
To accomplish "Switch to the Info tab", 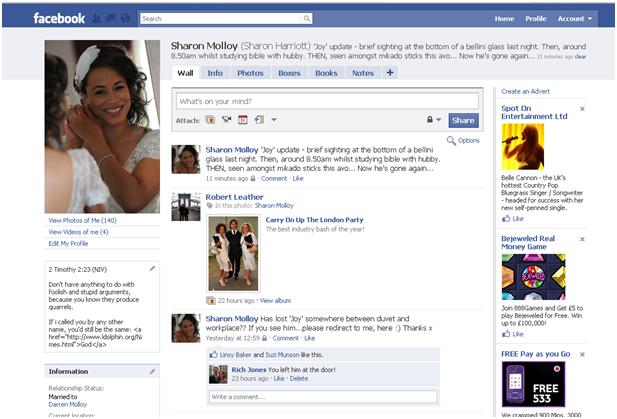I will [215, 73].
